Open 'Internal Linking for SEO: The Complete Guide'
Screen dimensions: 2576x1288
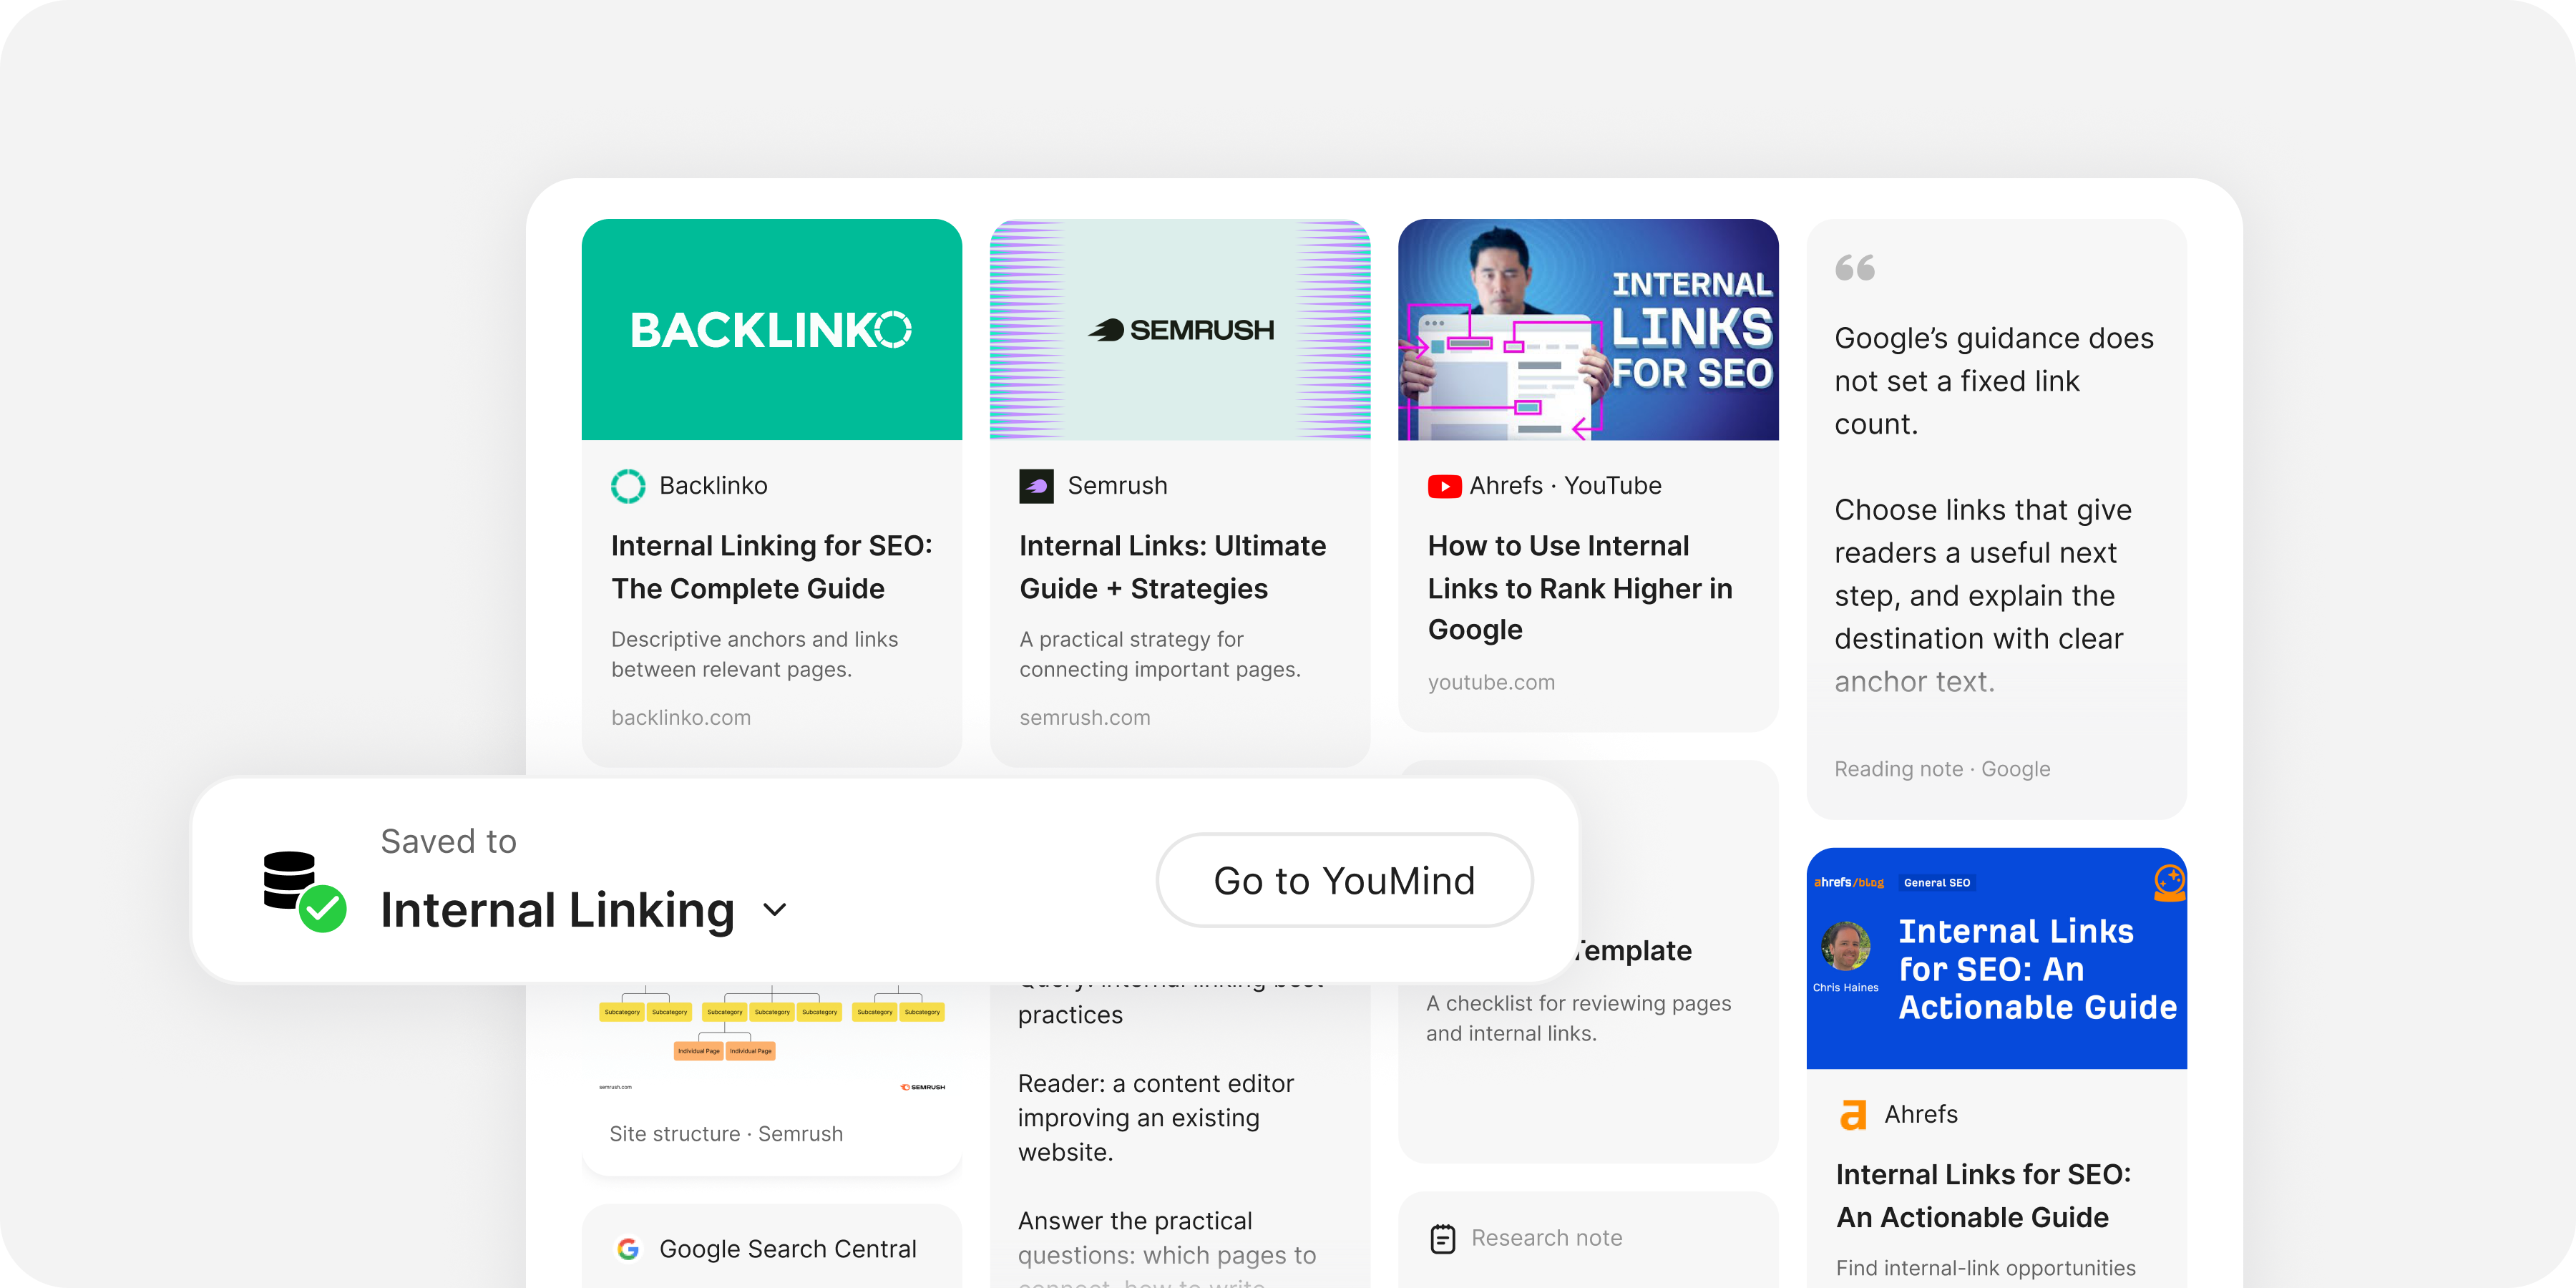pos(772,567)
